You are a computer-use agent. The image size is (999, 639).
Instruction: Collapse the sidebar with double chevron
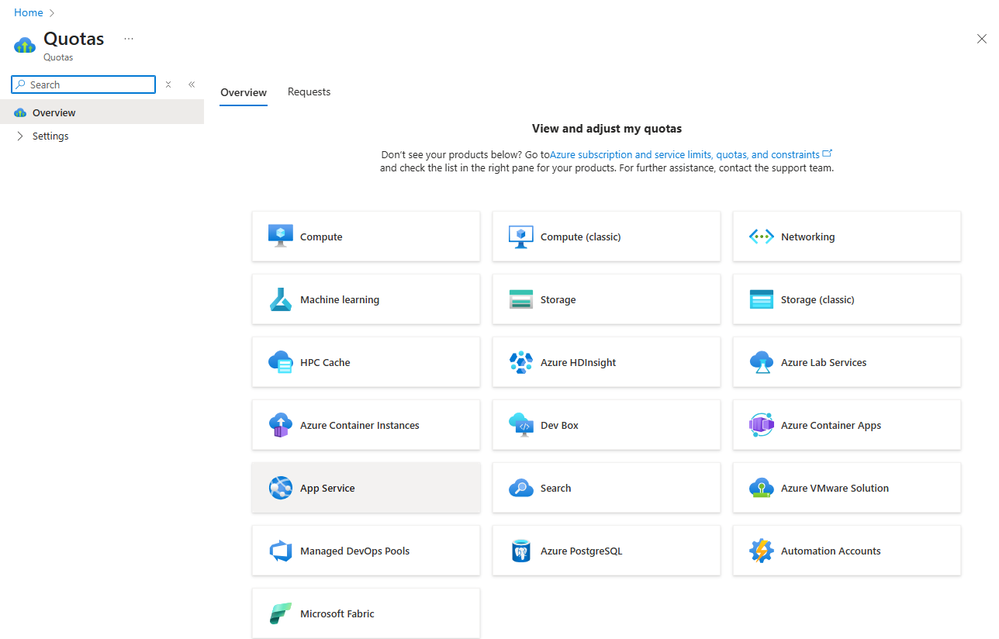click(x=192, y=84)
